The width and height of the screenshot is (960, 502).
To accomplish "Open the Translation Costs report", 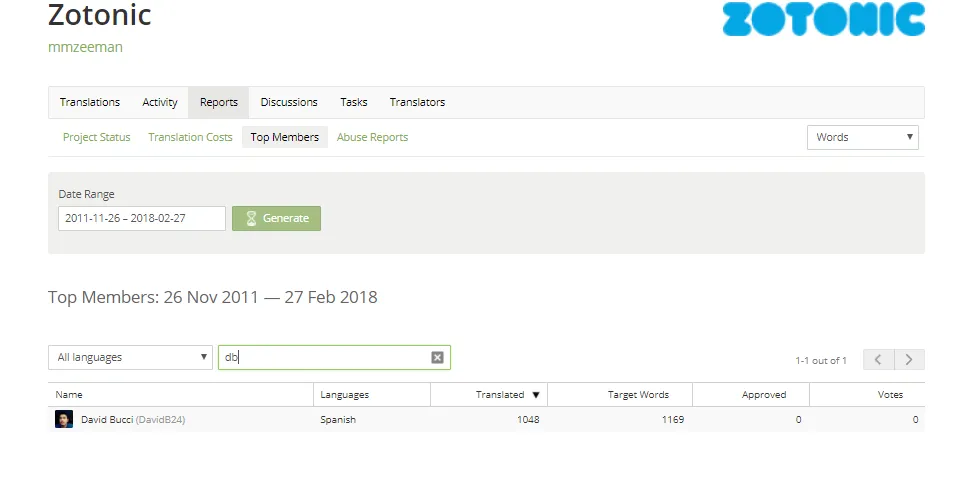I will pyautogui.click(x=190, y=137).
